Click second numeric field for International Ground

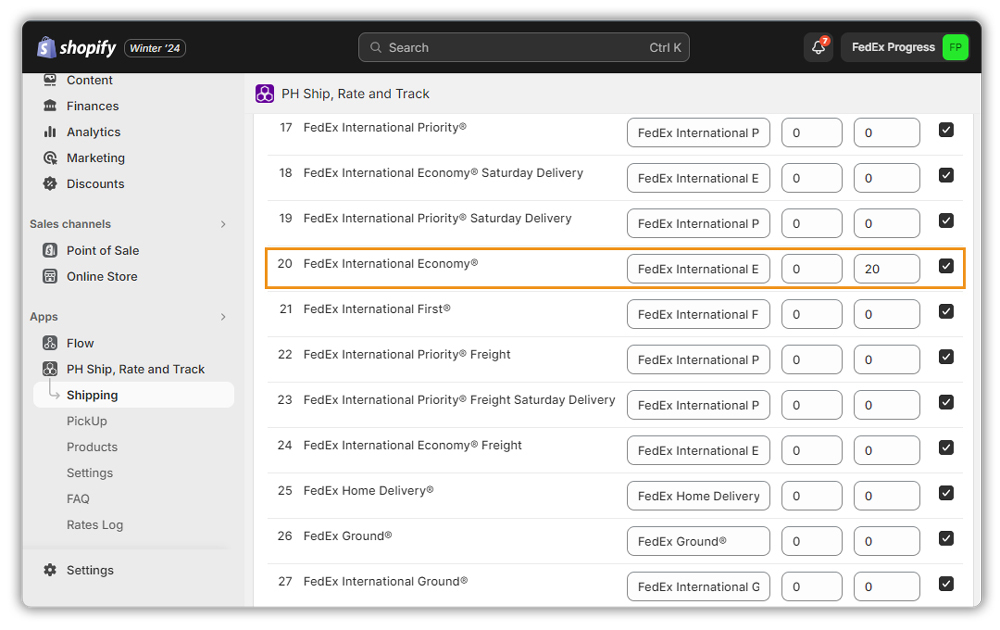(x=886, y=587)
